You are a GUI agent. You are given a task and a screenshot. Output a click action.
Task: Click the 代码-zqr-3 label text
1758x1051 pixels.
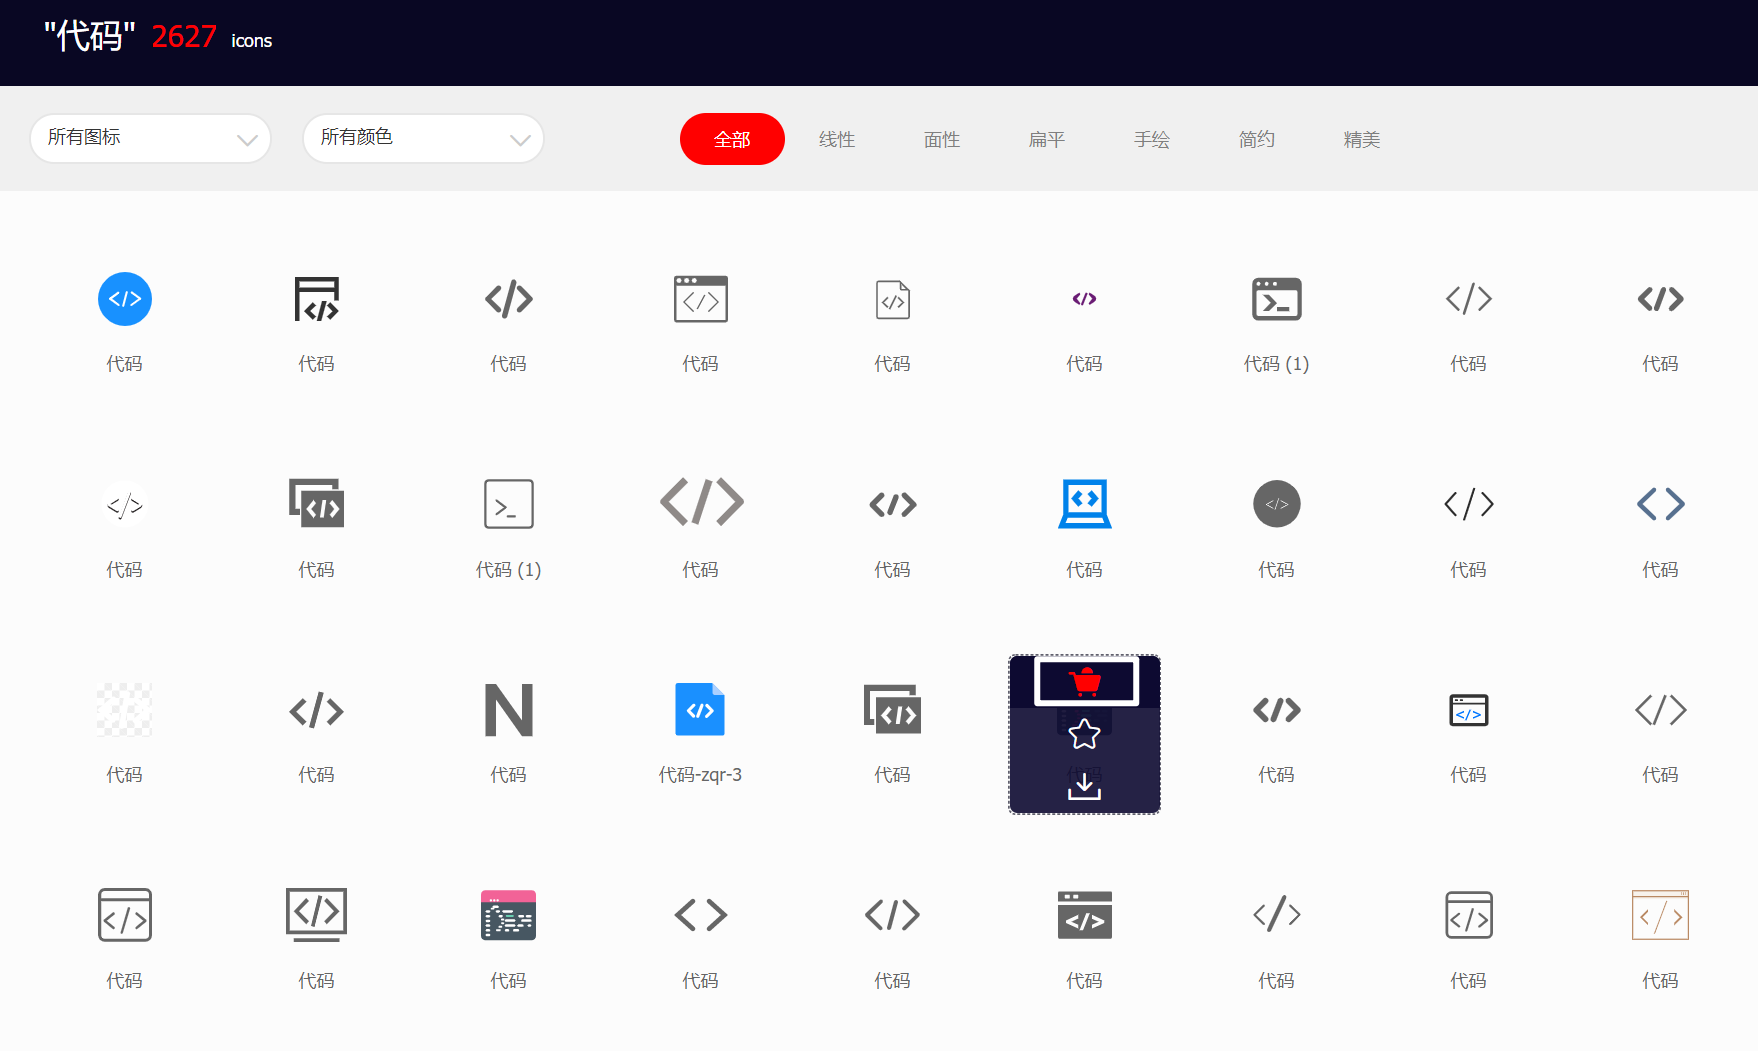click(x=700, y=775)
